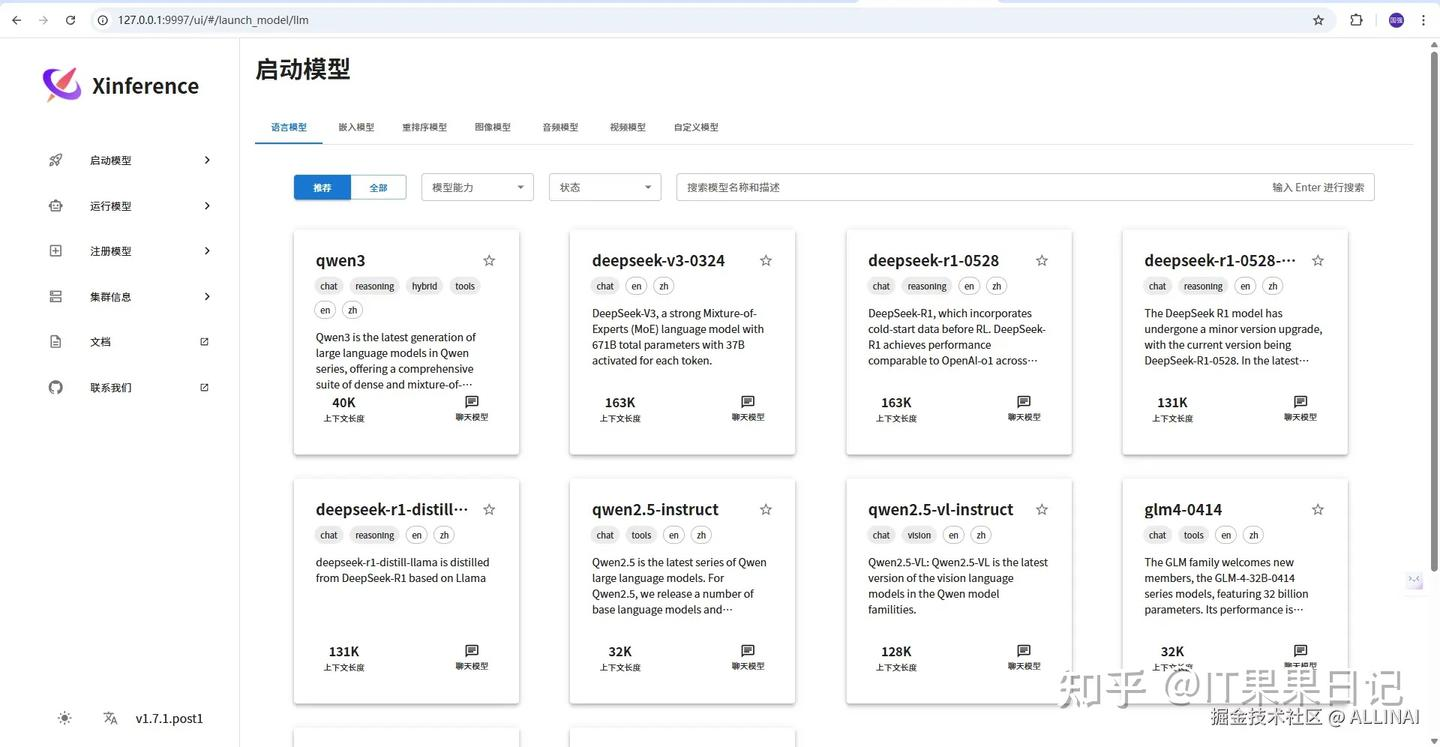Screen dimensions: 1440x747
Task: Open the 音频模型 tab
Action: coord(560,127)
